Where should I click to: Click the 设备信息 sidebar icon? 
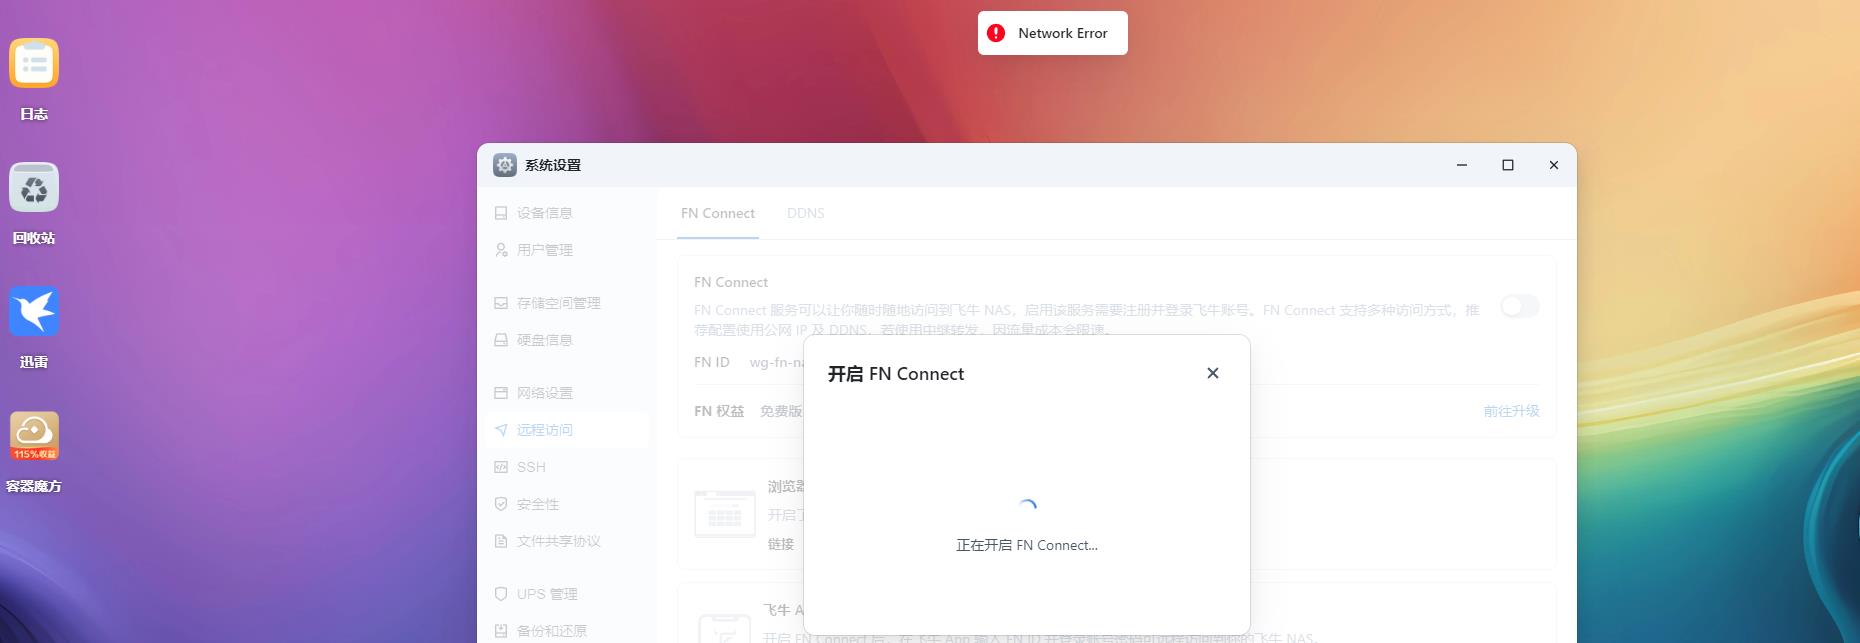coord(501,213)
